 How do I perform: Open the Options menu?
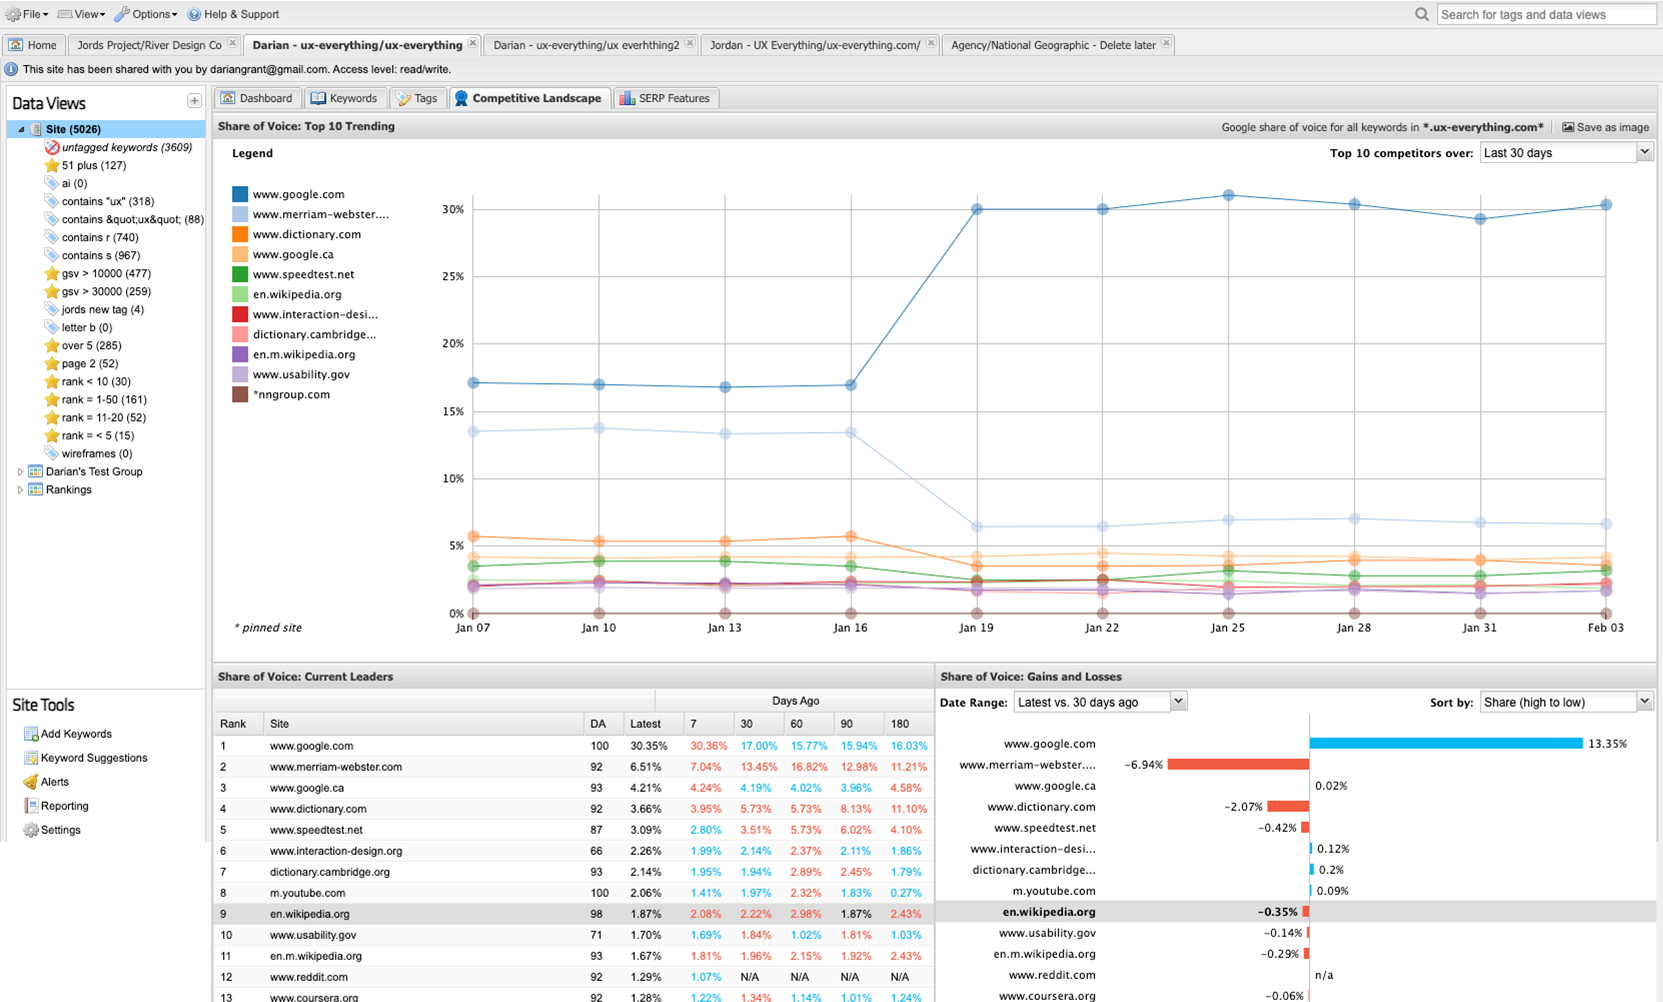146,14
